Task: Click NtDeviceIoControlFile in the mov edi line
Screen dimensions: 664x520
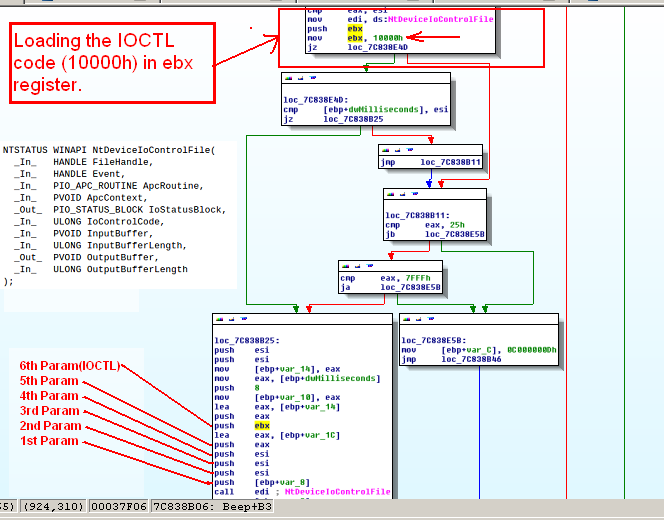Action: click(441, 19)
